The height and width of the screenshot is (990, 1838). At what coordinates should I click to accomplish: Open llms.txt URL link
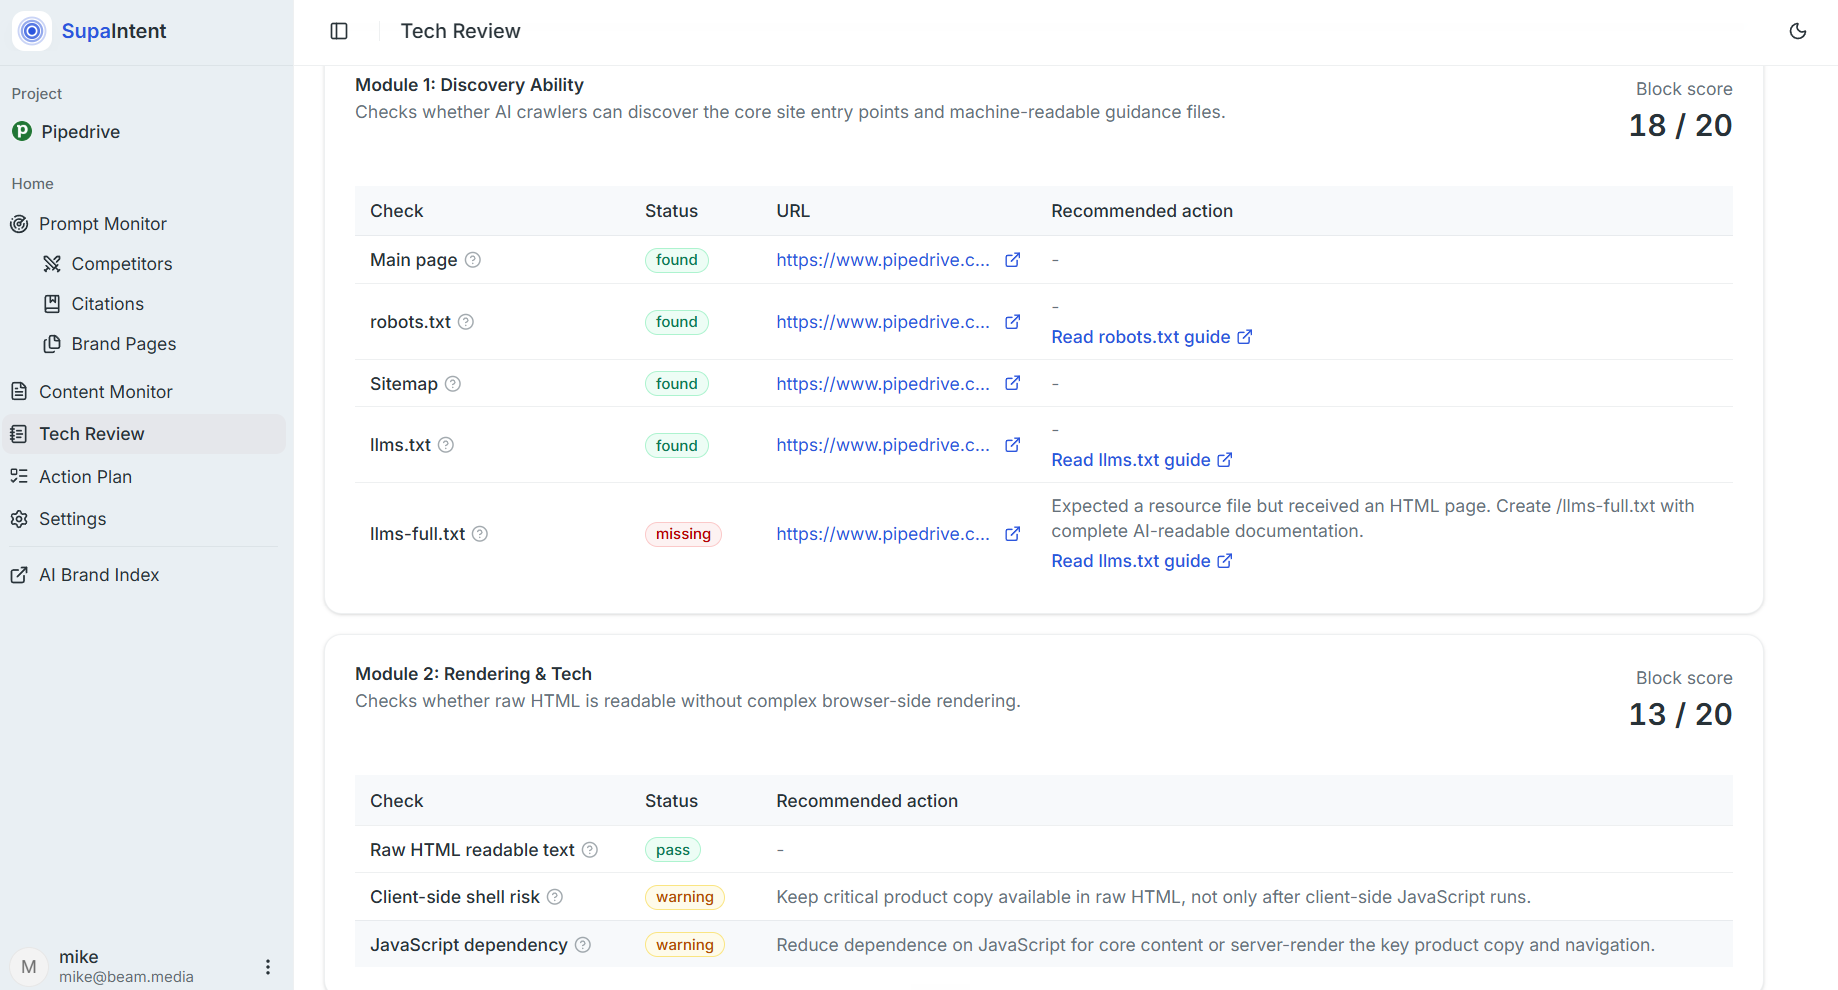coord(883,445)
